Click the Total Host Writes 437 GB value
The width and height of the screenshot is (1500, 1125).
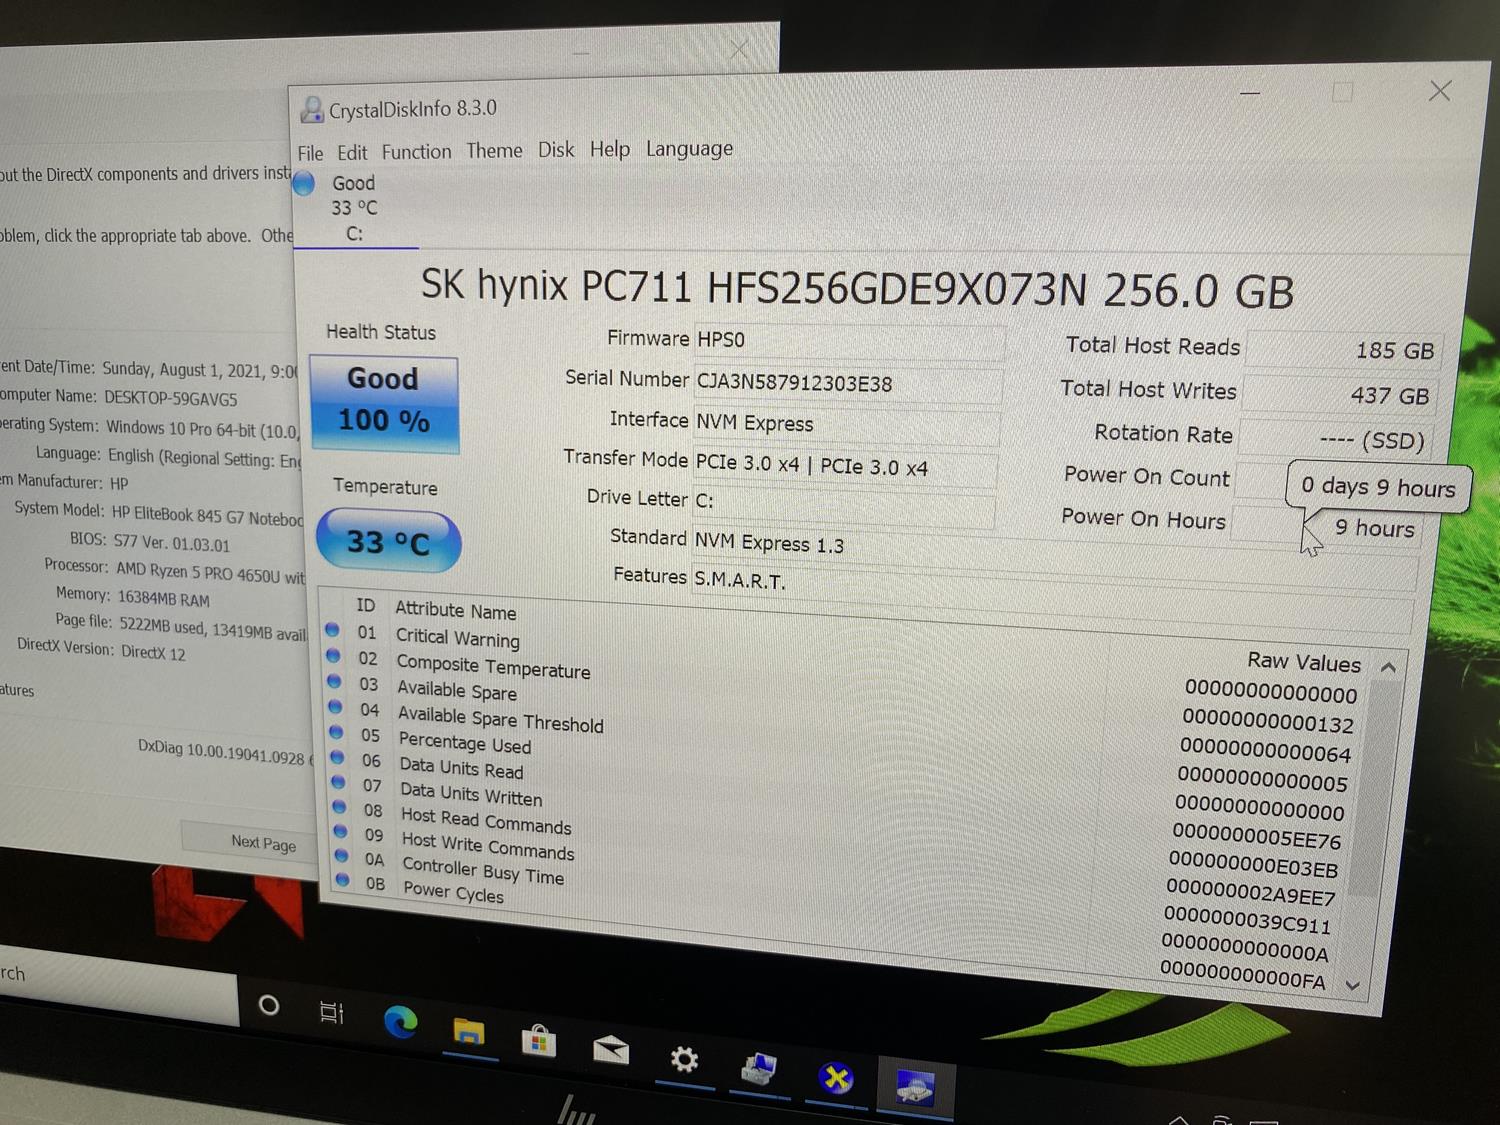click(1338, 394)
